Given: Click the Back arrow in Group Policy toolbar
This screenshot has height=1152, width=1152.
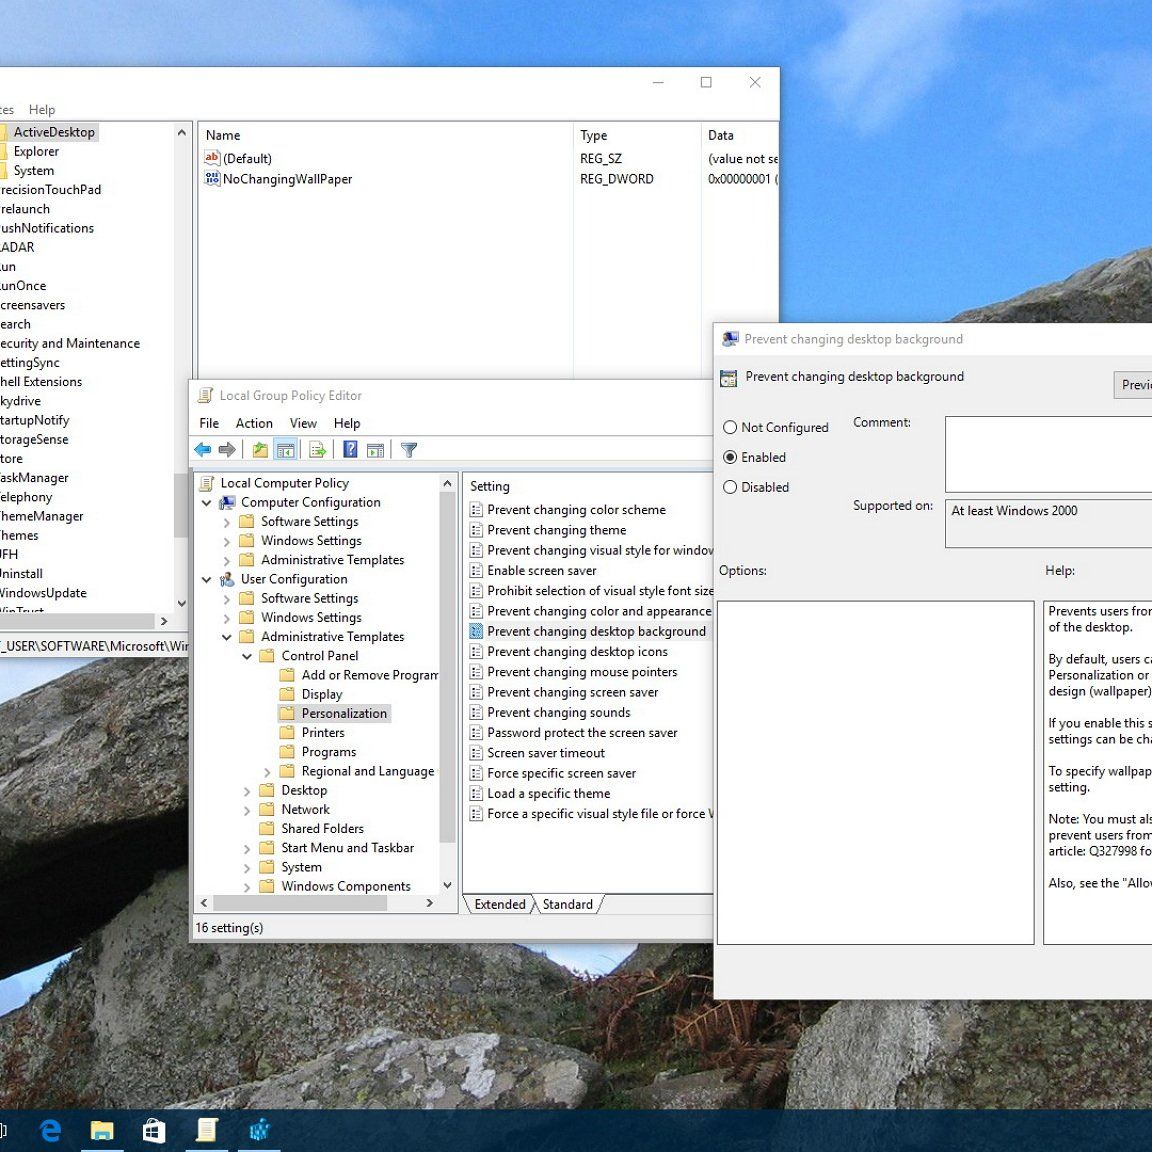Looking at the screenshot, I should [x=203, y=450].
